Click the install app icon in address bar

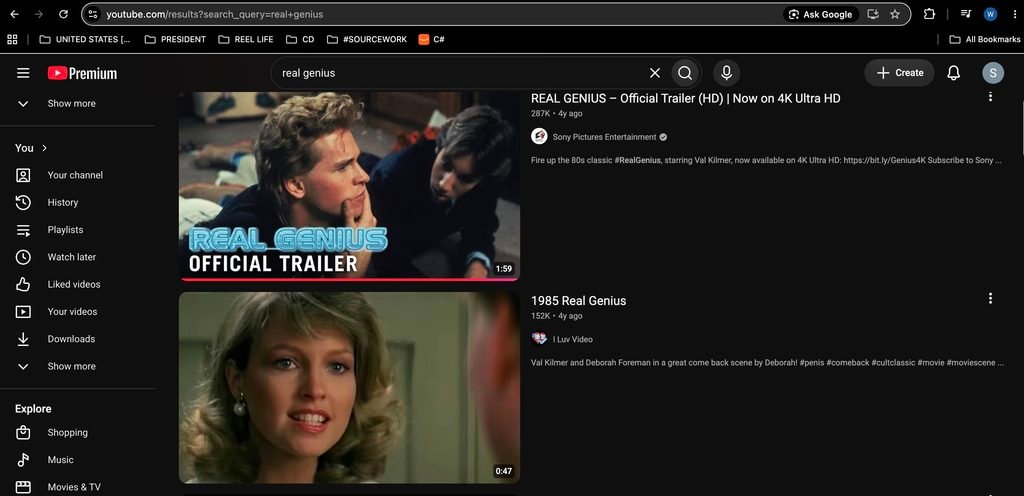coord(872,14)
